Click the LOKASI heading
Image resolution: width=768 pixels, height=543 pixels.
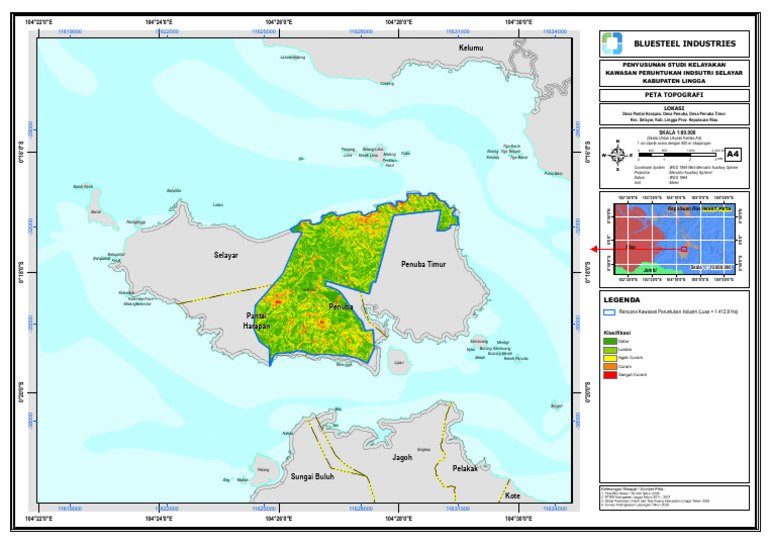click(x=674, y=108)
